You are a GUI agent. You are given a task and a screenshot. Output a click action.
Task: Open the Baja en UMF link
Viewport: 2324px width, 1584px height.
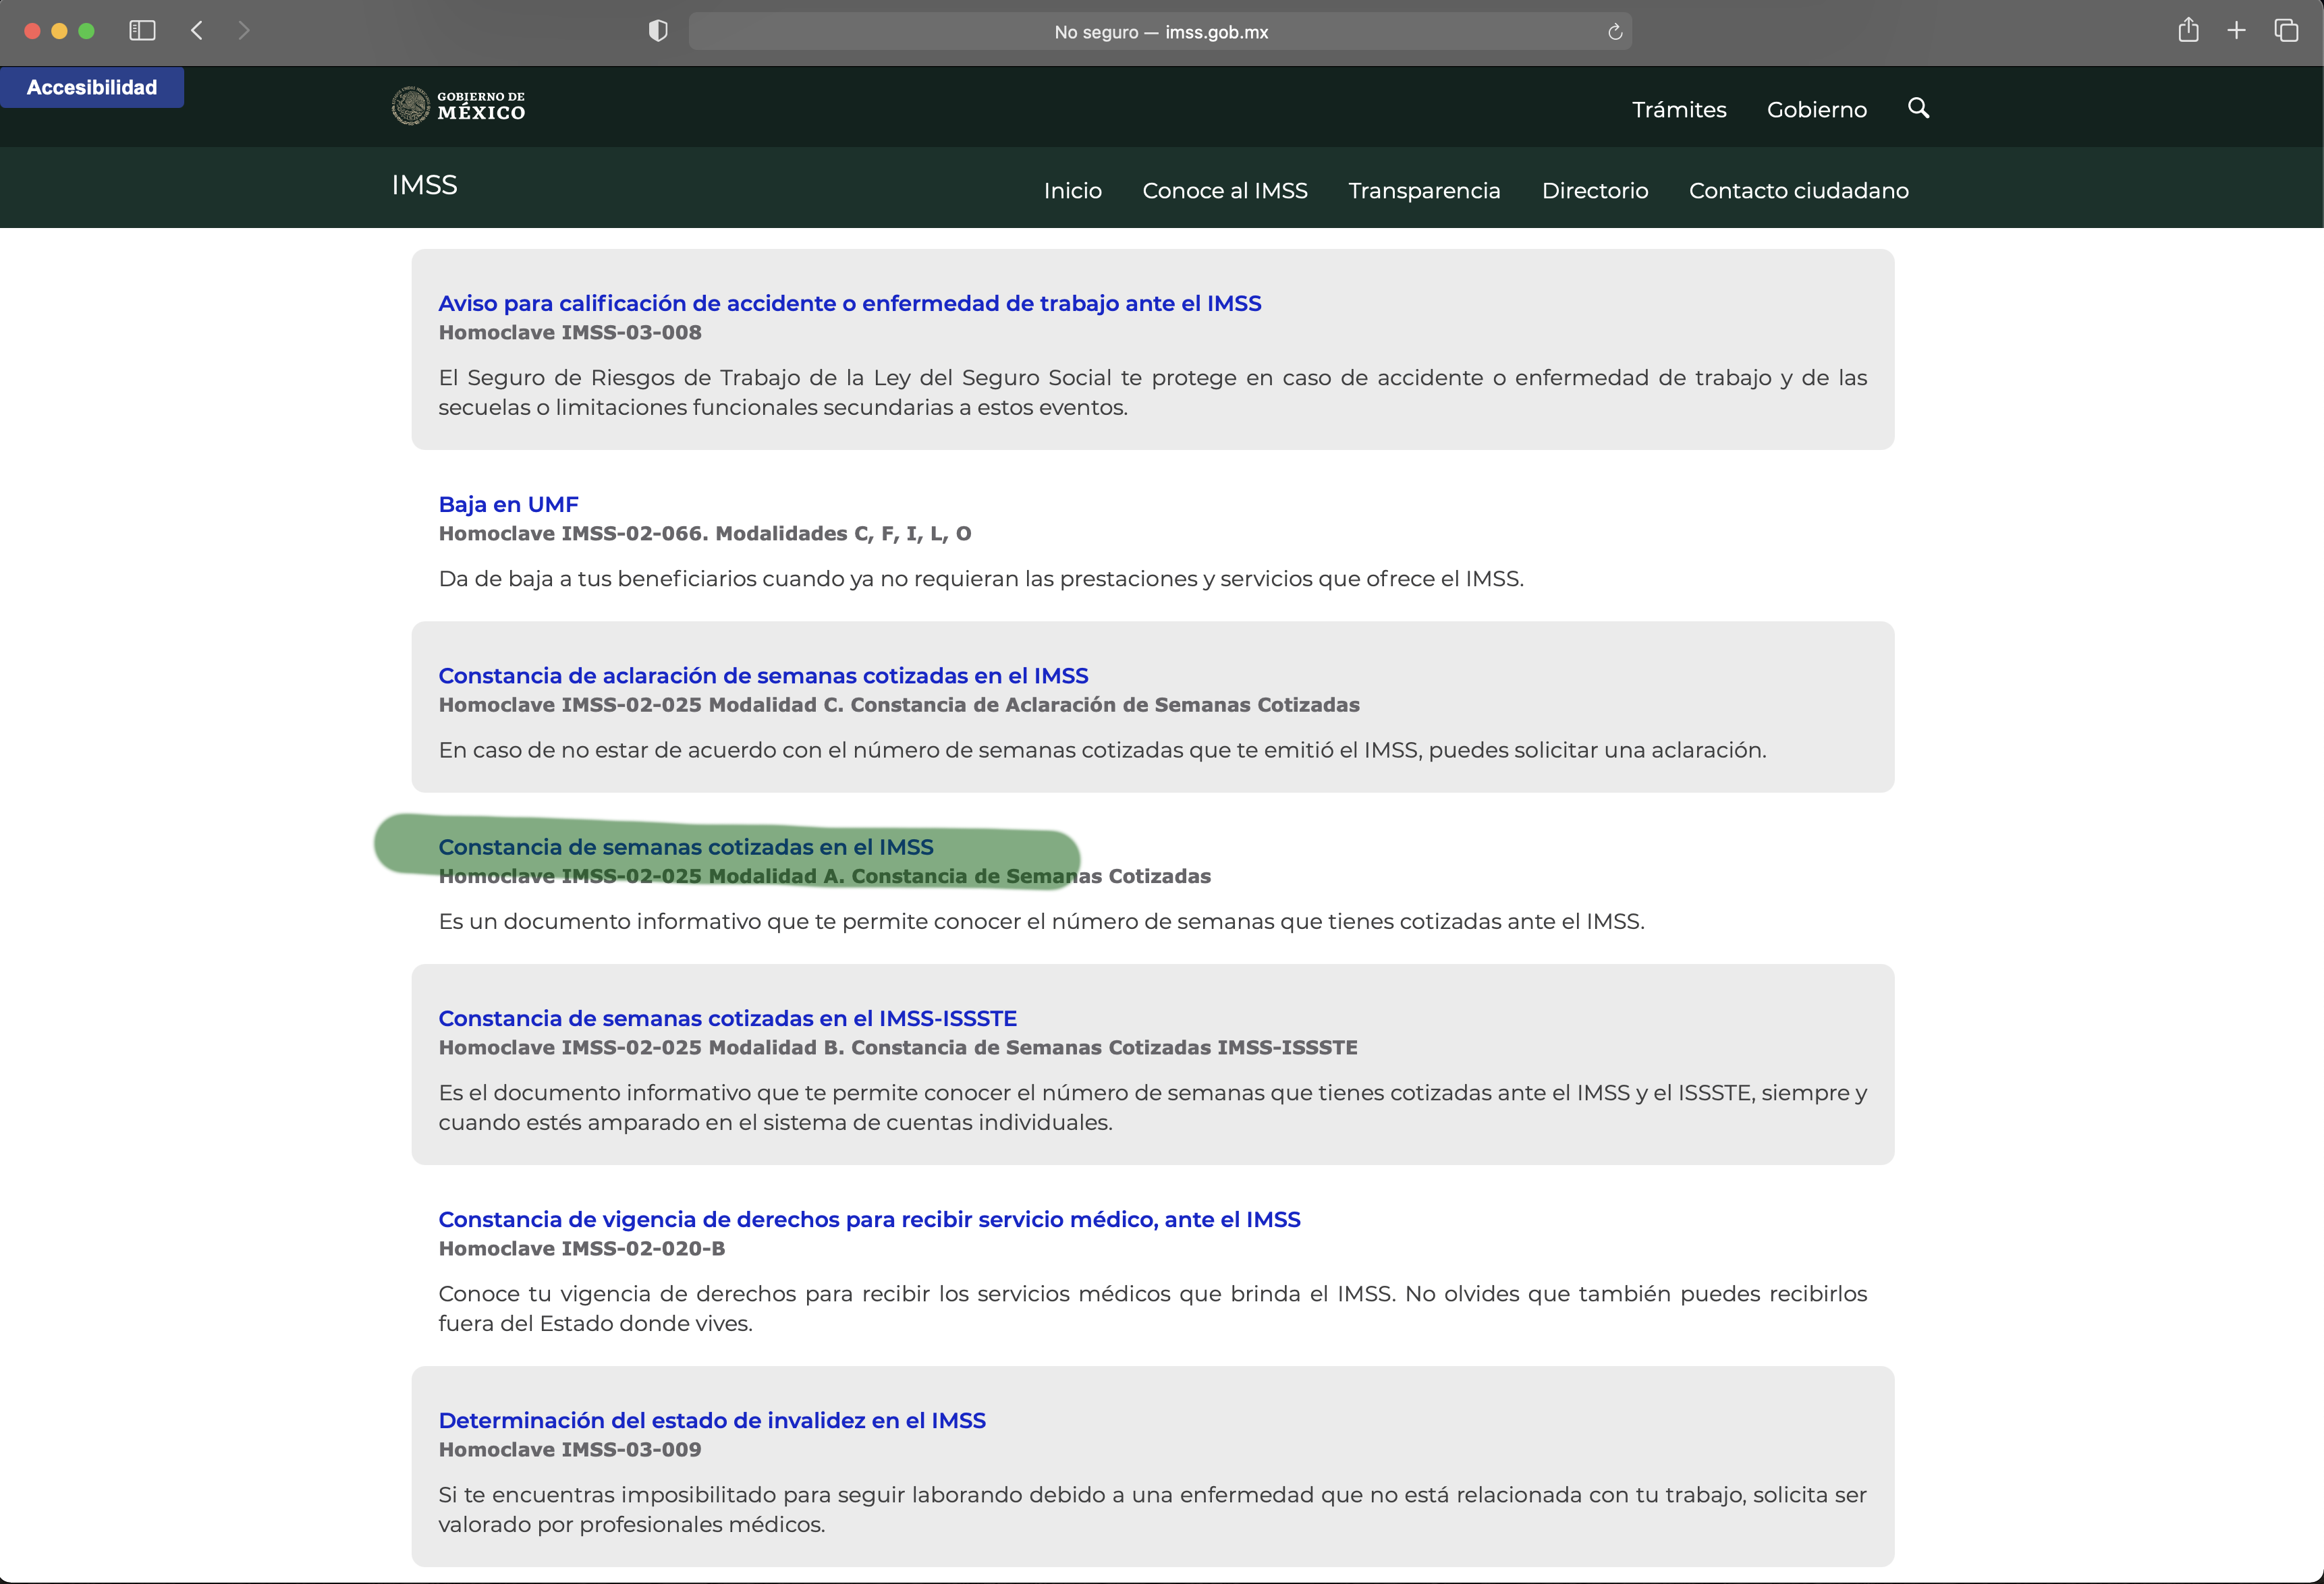(x=508, y=504)
